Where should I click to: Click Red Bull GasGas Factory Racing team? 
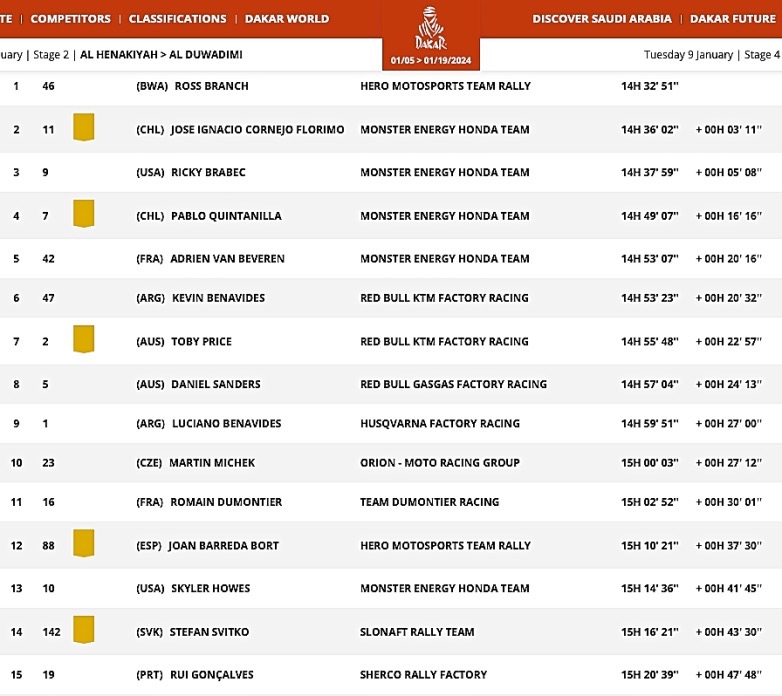453,384
